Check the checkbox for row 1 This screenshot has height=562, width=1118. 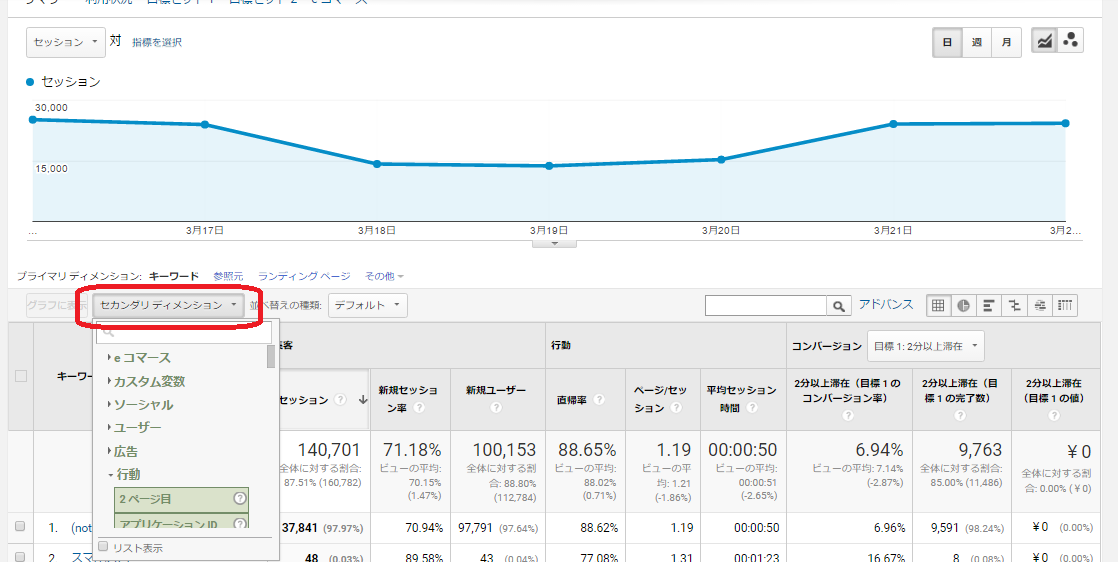point(21,526)
